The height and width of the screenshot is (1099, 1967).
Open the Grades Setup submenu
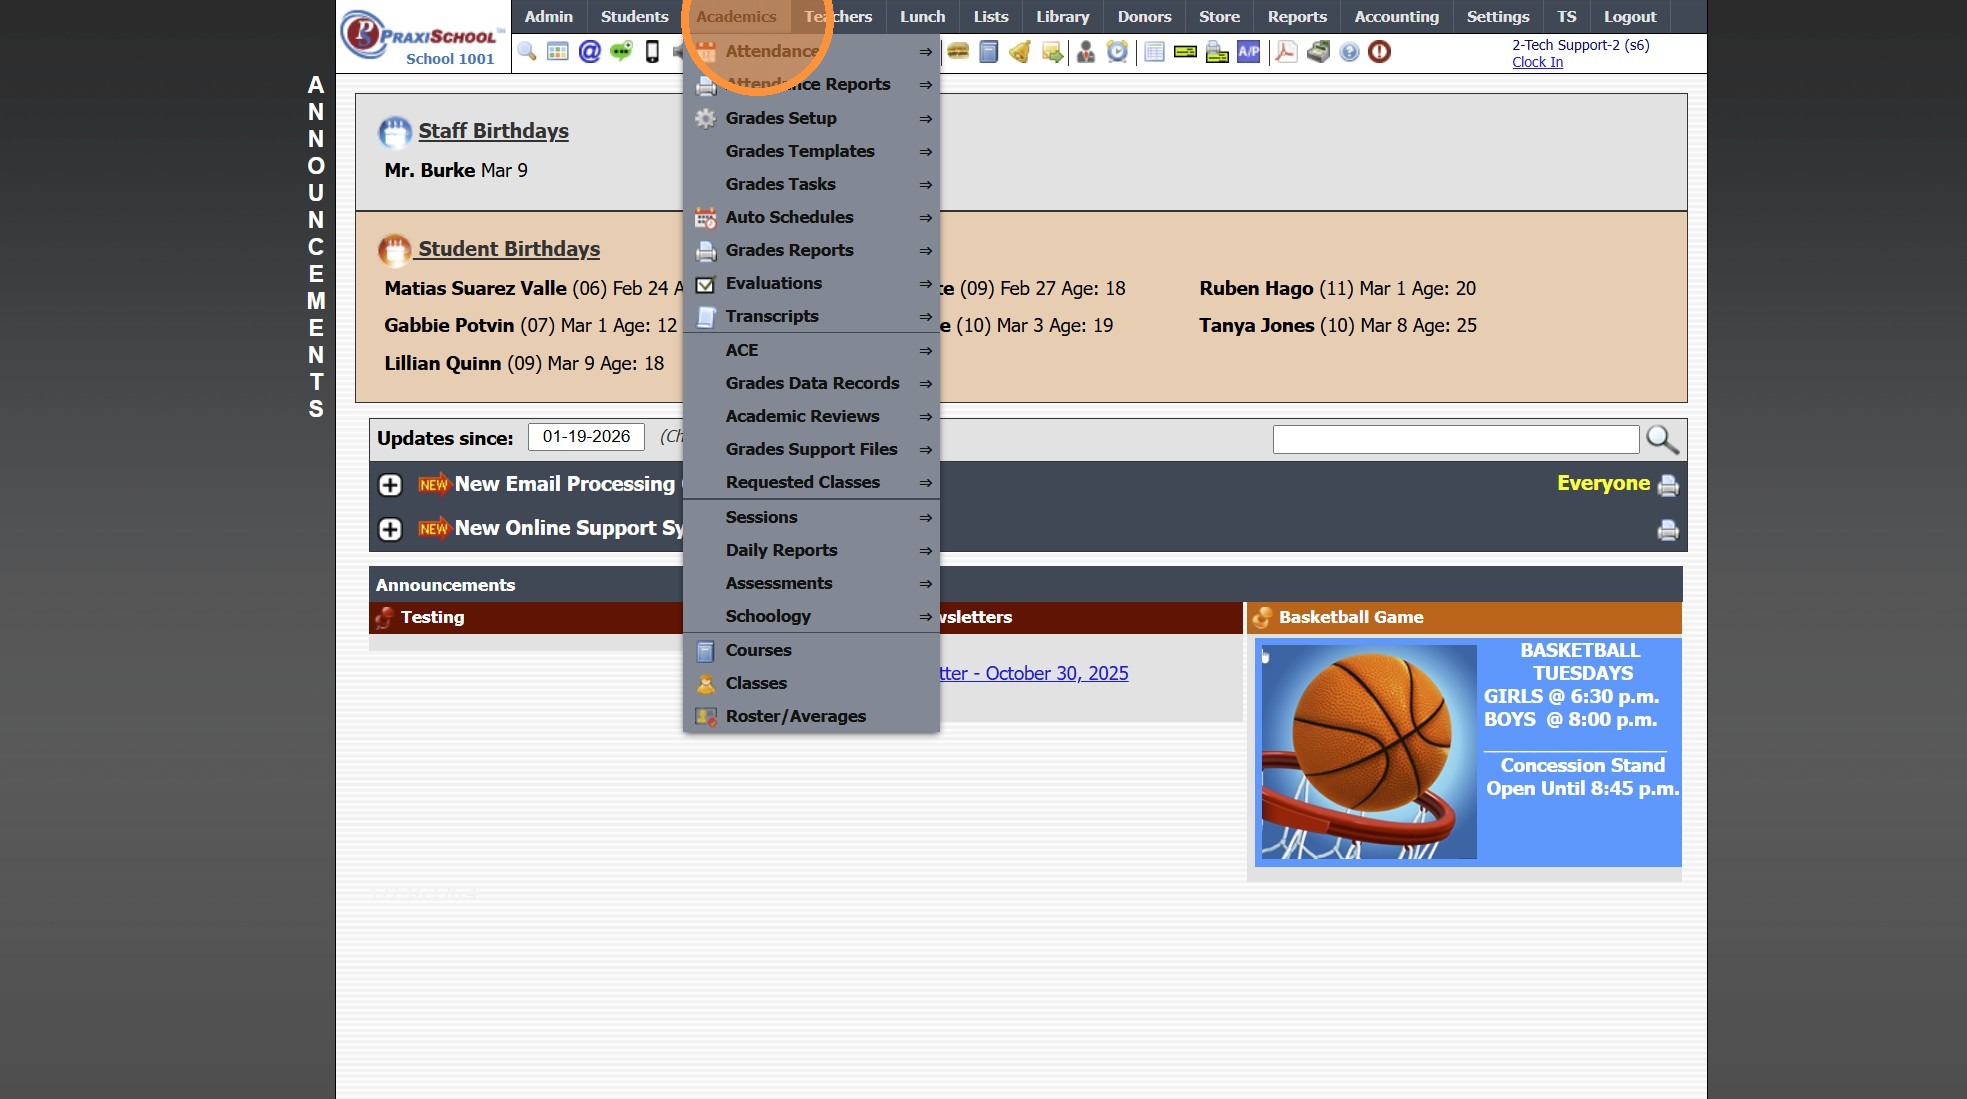(781, 118)
